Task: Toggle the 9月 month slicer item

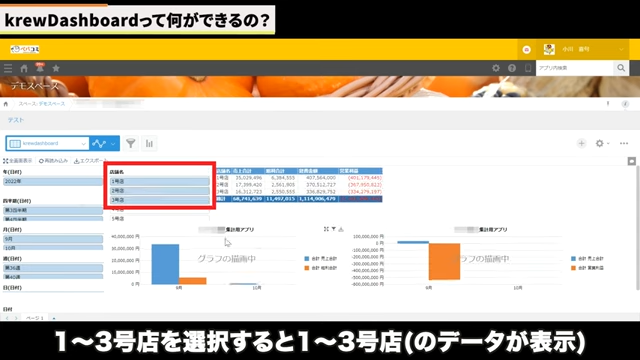Action: (53, 239)
